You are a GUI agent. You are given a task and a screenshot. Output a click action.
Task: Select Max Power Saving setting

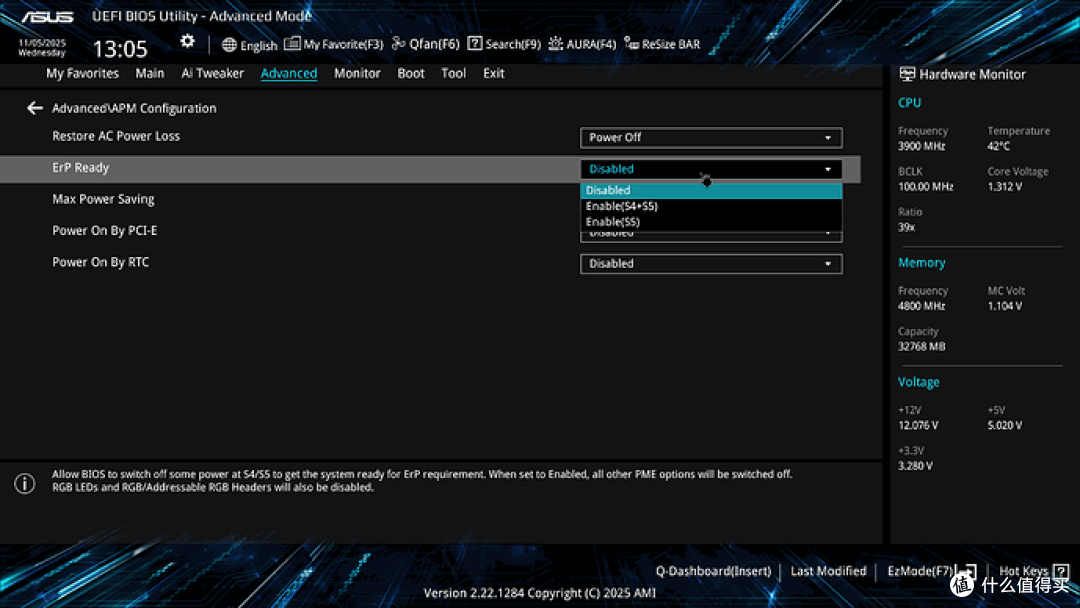[103, 199]
